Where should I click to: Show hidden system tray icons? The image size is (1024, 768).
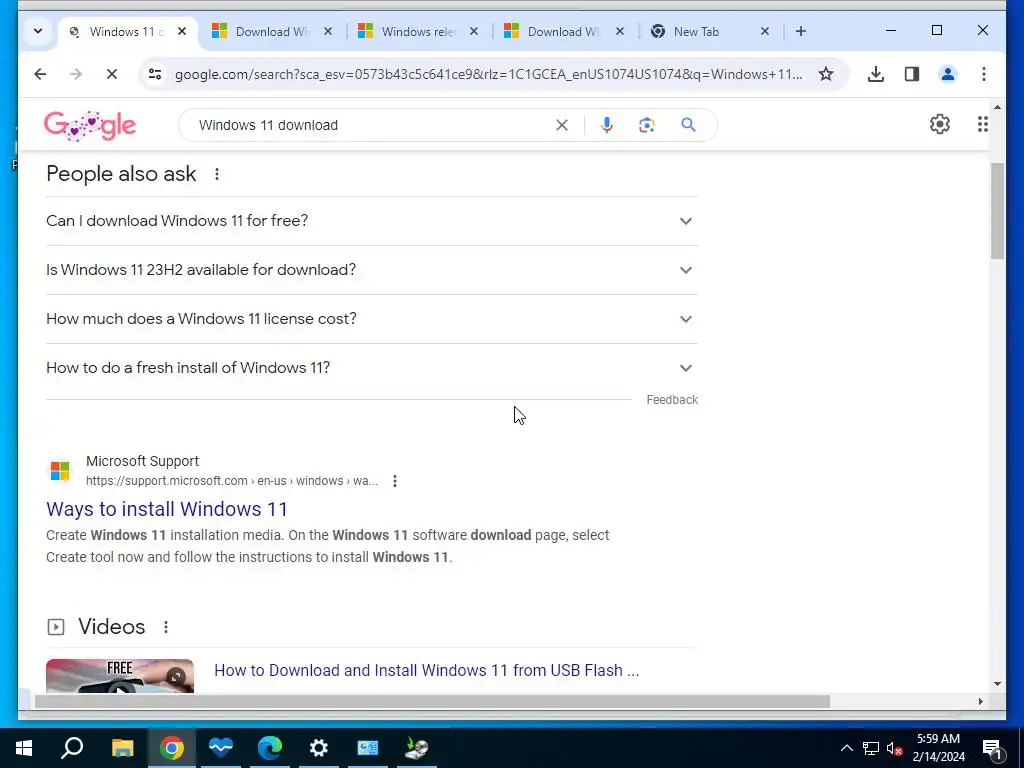tap(846, 748)
